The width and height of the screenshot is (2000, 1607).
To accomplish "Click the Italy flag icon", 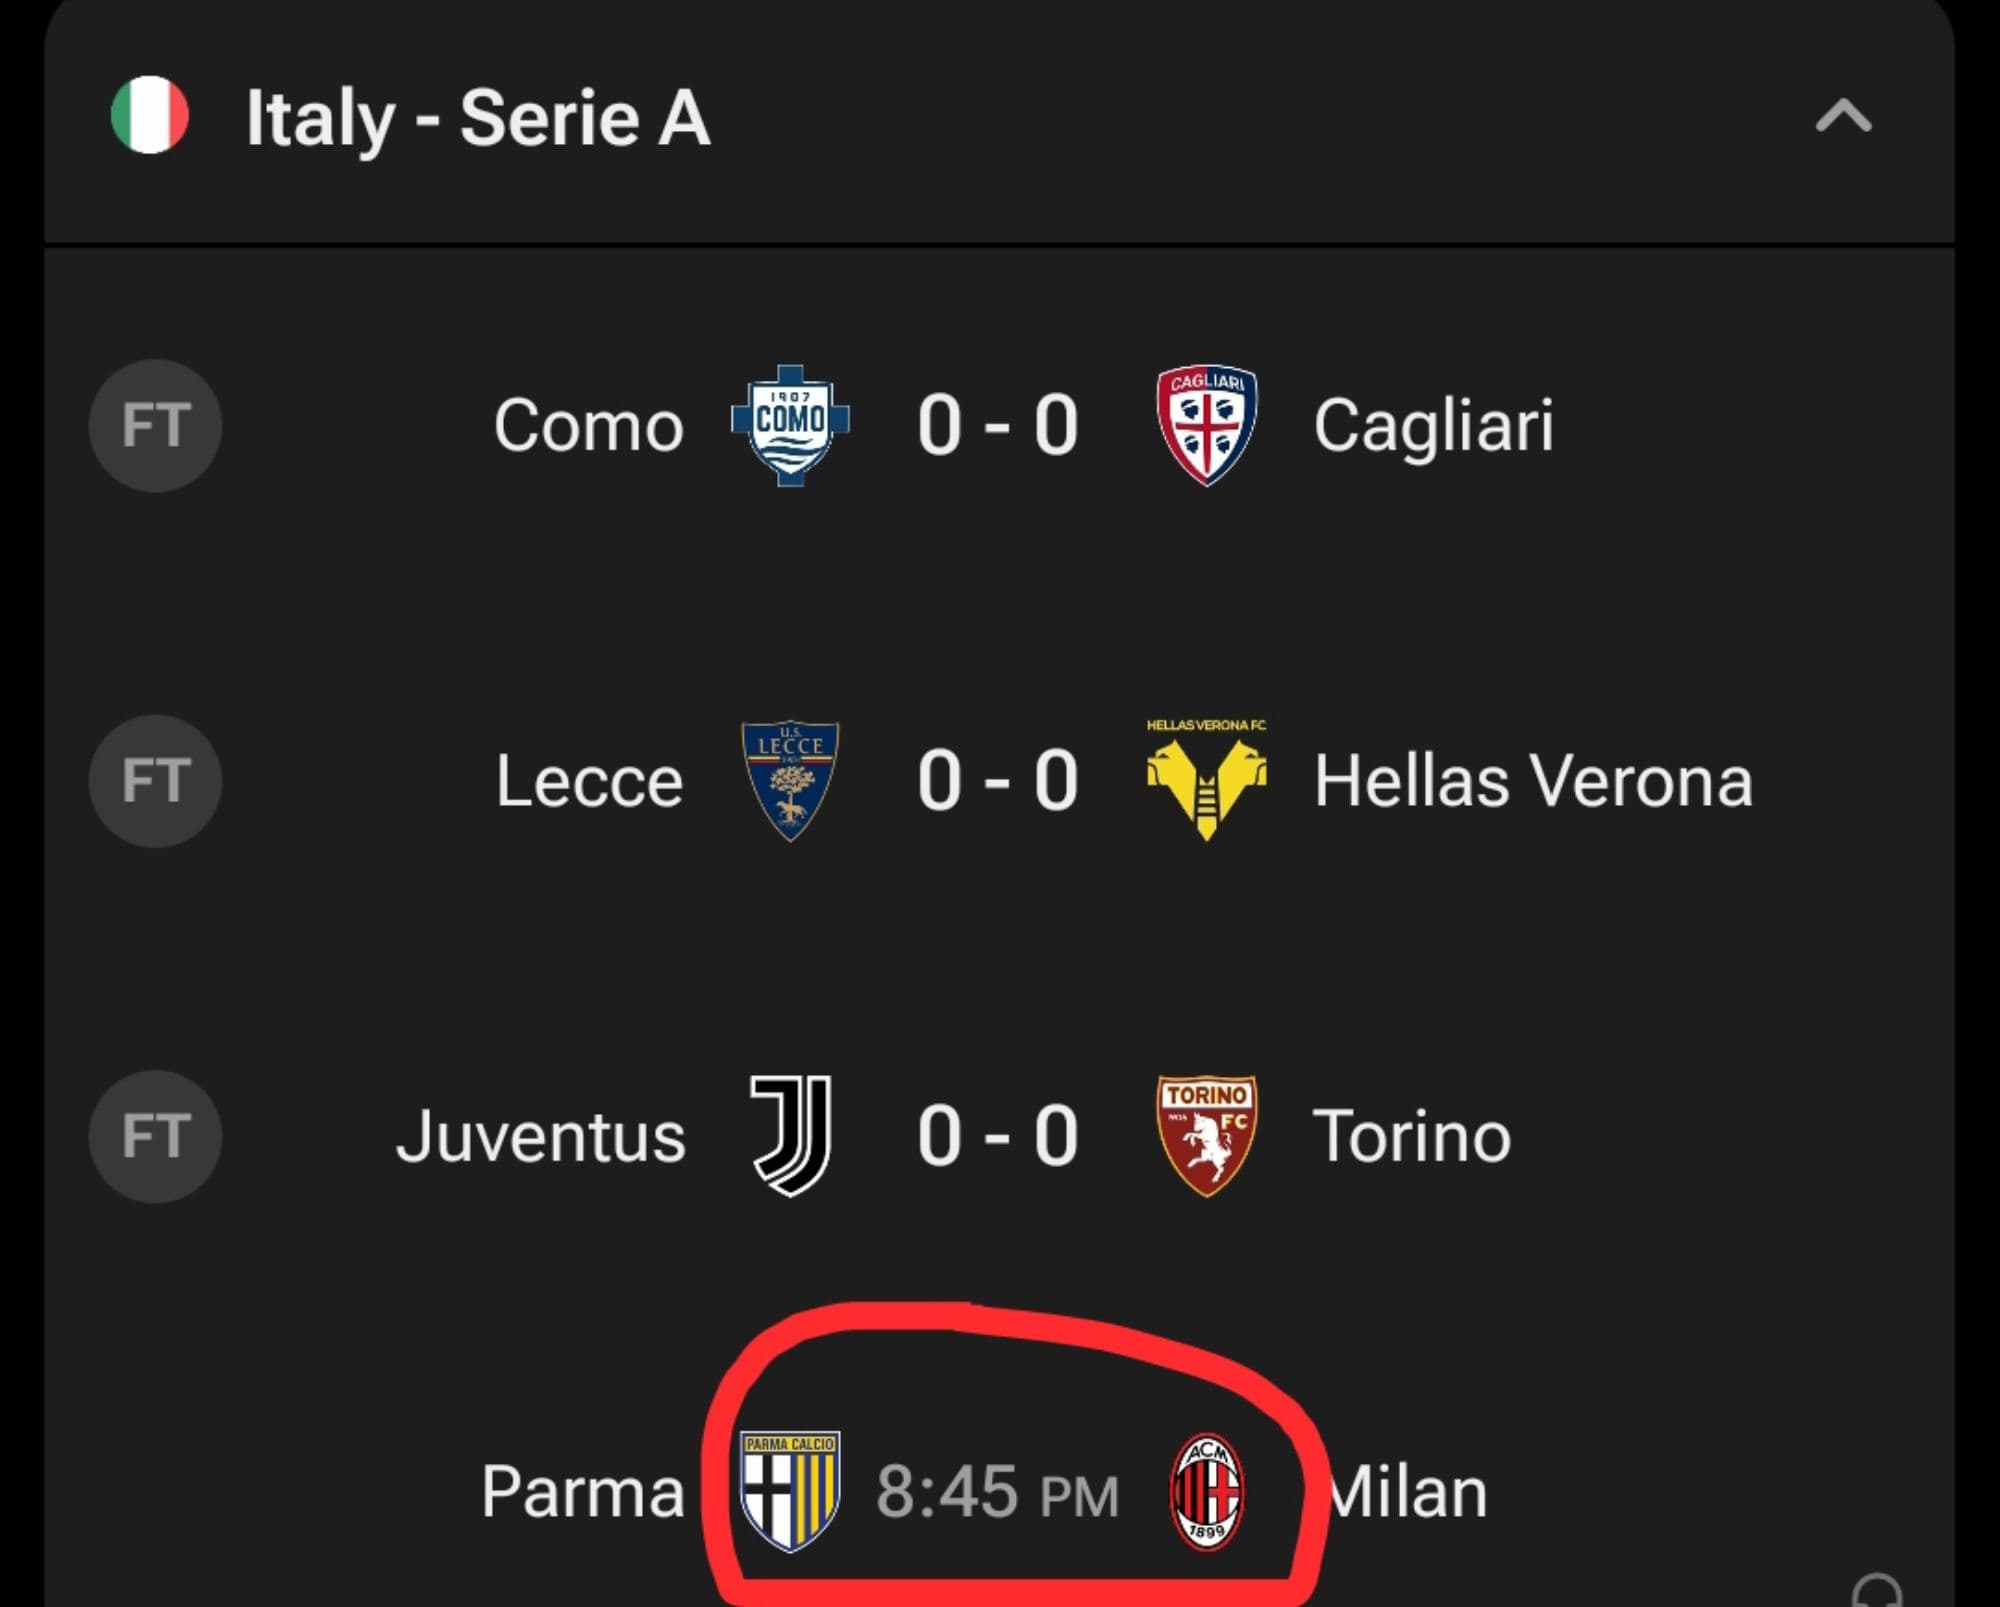I will 150,115.
